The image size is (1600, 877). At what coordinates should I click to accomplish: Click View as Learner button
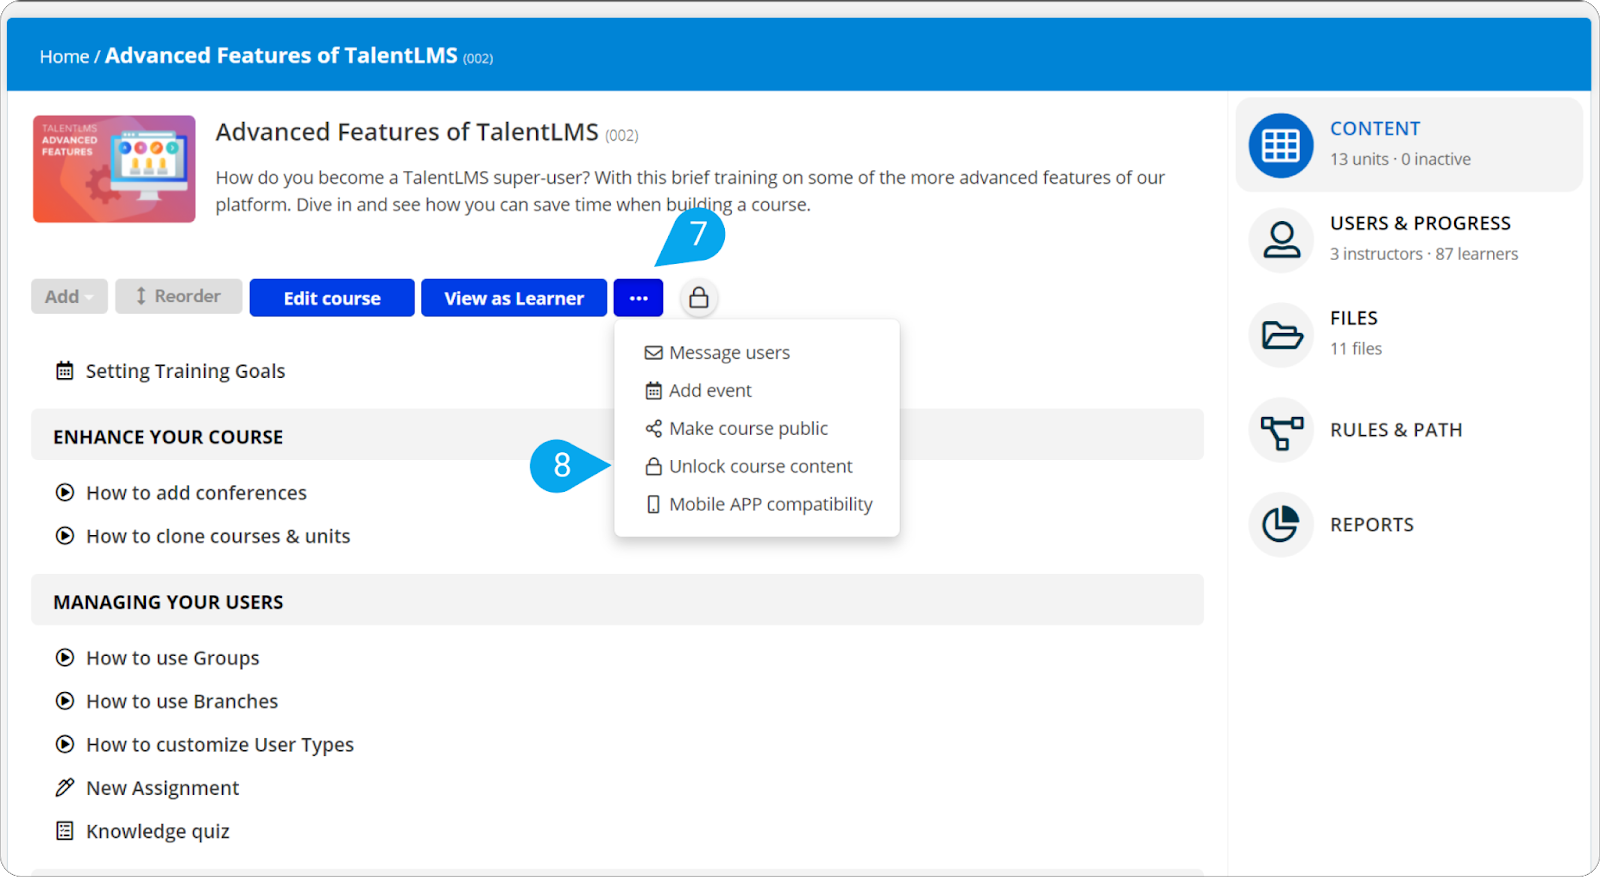(x=514, y=298)
